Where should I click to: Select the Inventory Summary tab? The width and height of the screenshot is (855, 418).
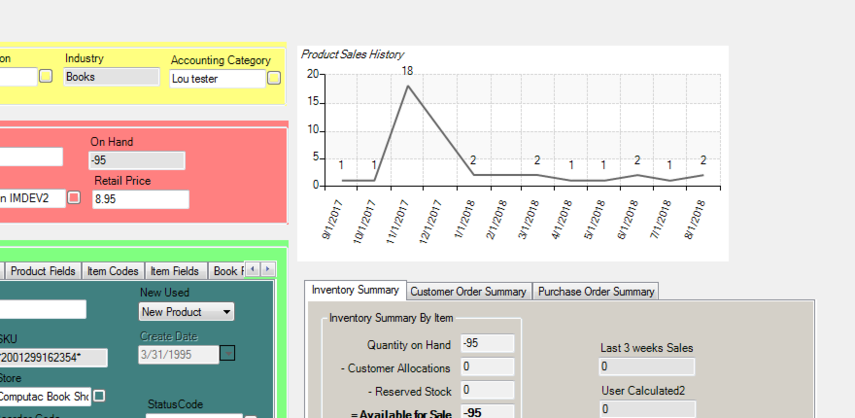(356, 290)
